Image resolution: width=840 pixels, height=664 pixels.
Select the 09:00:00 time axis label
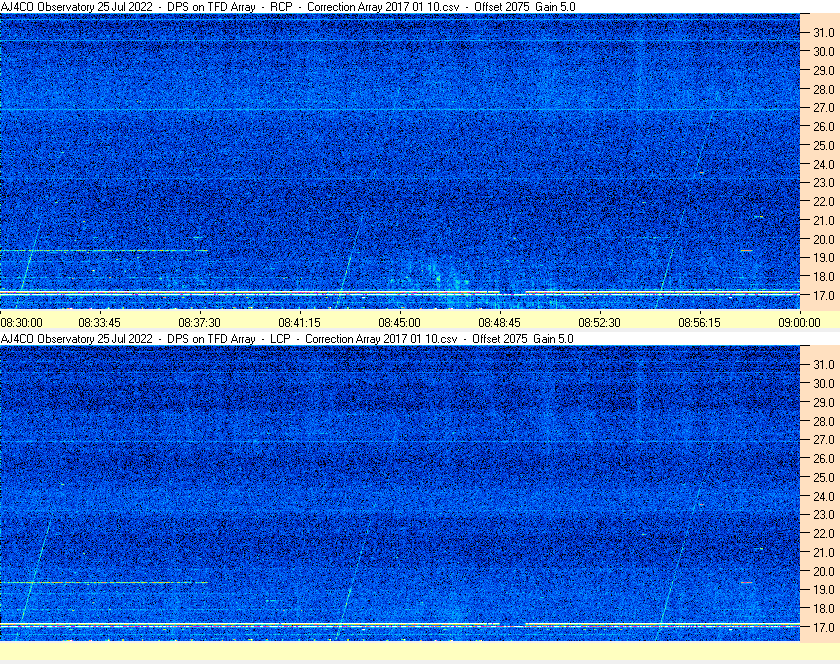(x=799, y=323)
